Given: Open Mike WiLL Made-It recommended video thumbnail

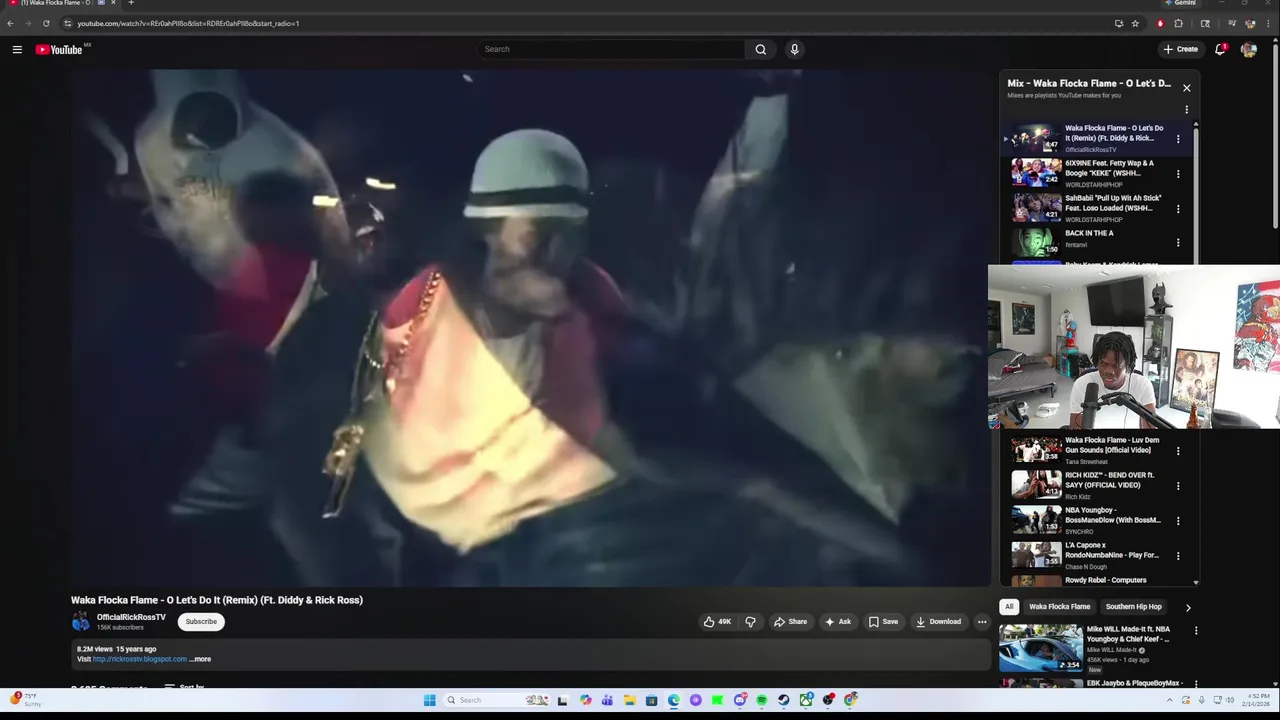Looking at the screenshot, I should coord(1040,647).
